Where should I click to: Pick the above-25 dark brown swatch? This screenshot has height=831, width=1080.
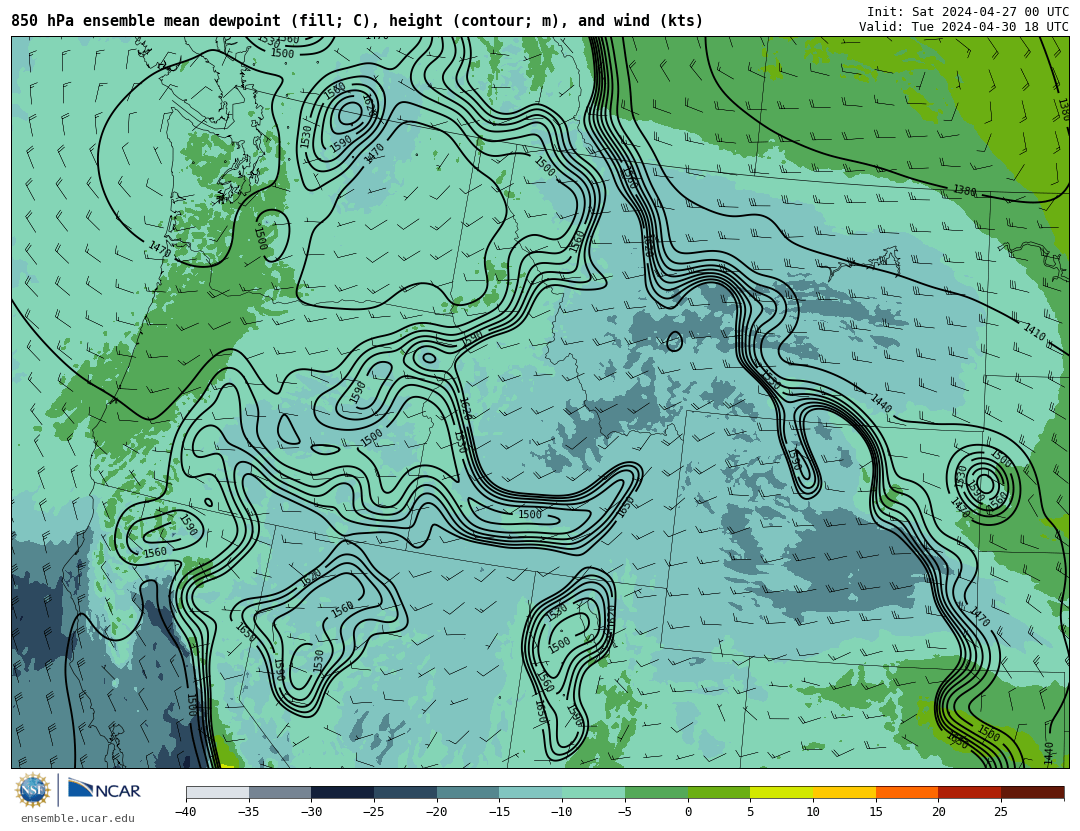(1032, 792)
